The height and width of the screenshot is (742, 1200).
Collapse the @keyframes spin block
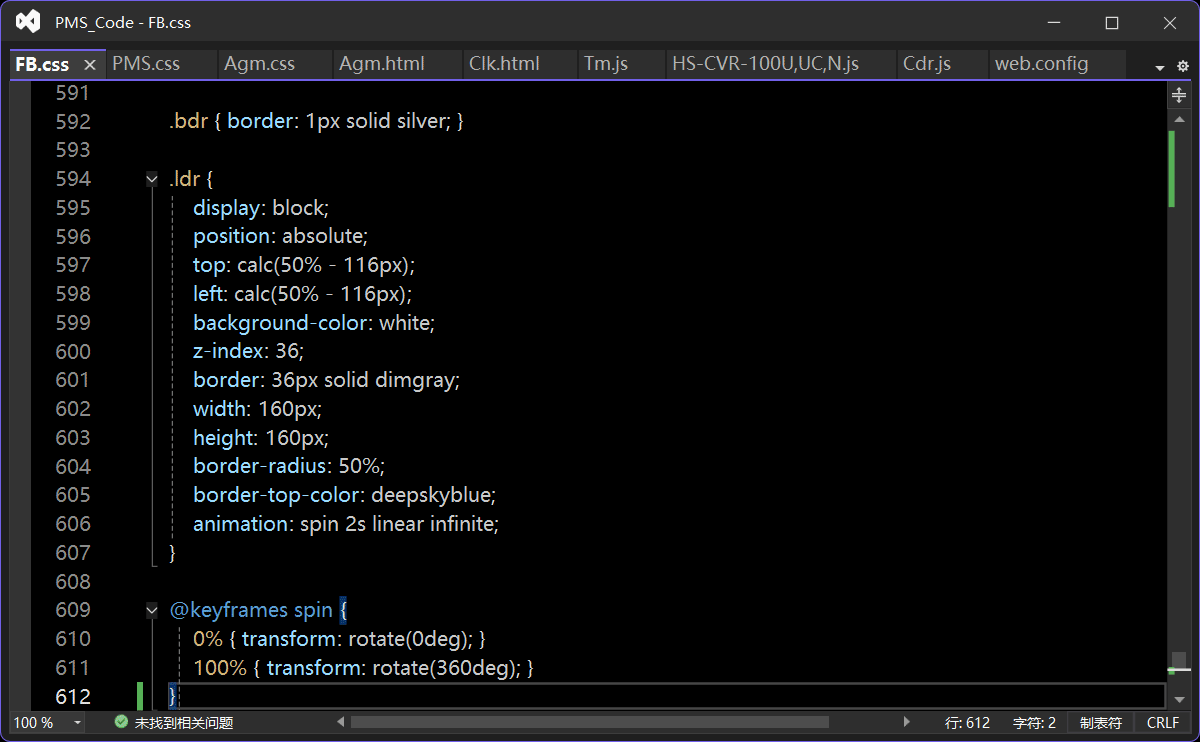(152, 610)
